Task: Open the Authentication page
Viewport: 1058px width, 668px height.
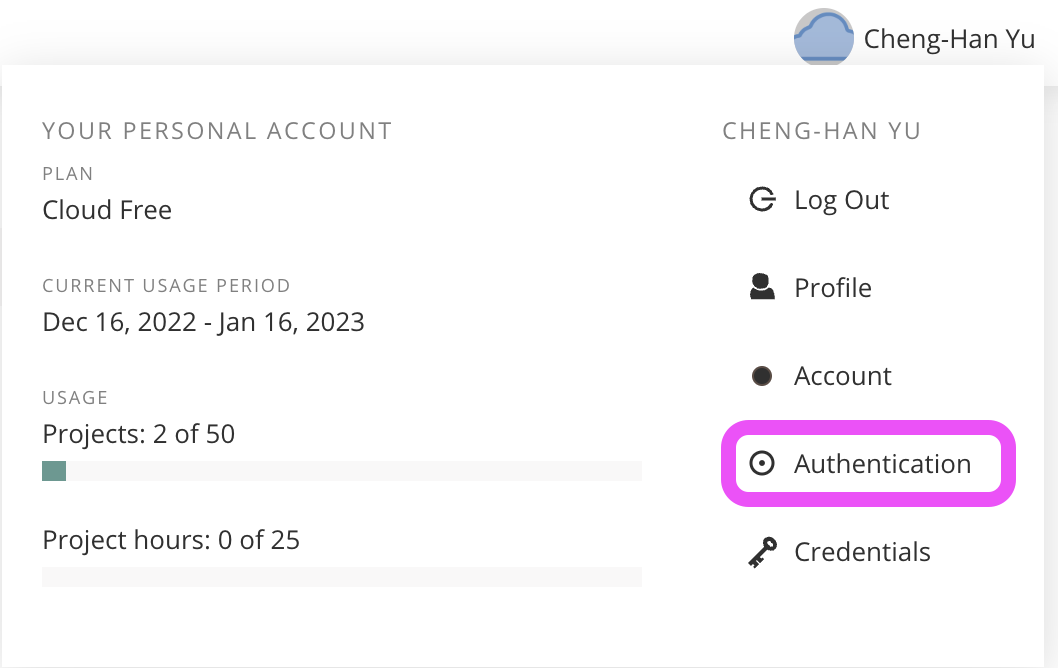Action: point(868,464)
